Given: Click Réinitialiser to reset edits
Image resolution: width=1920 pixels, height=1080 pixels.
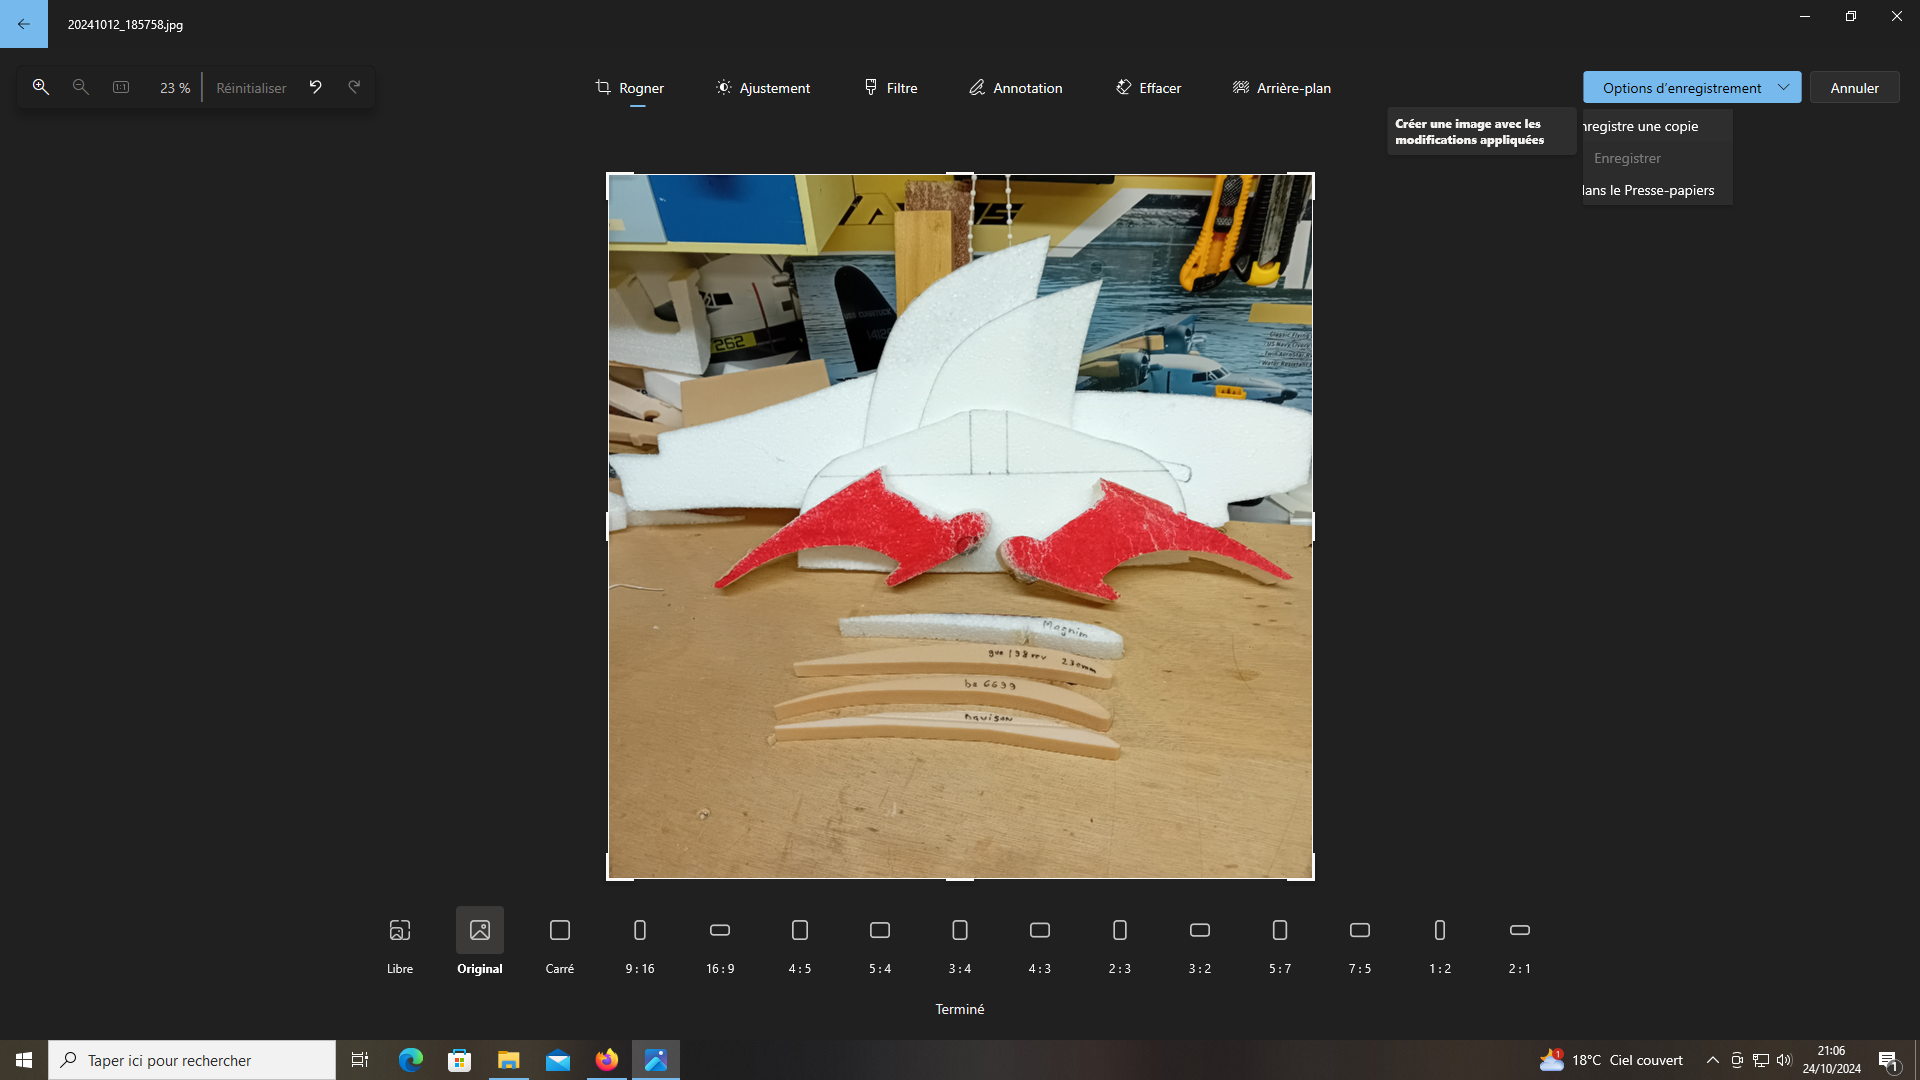Looking at the screenshot, I should 251,88.
